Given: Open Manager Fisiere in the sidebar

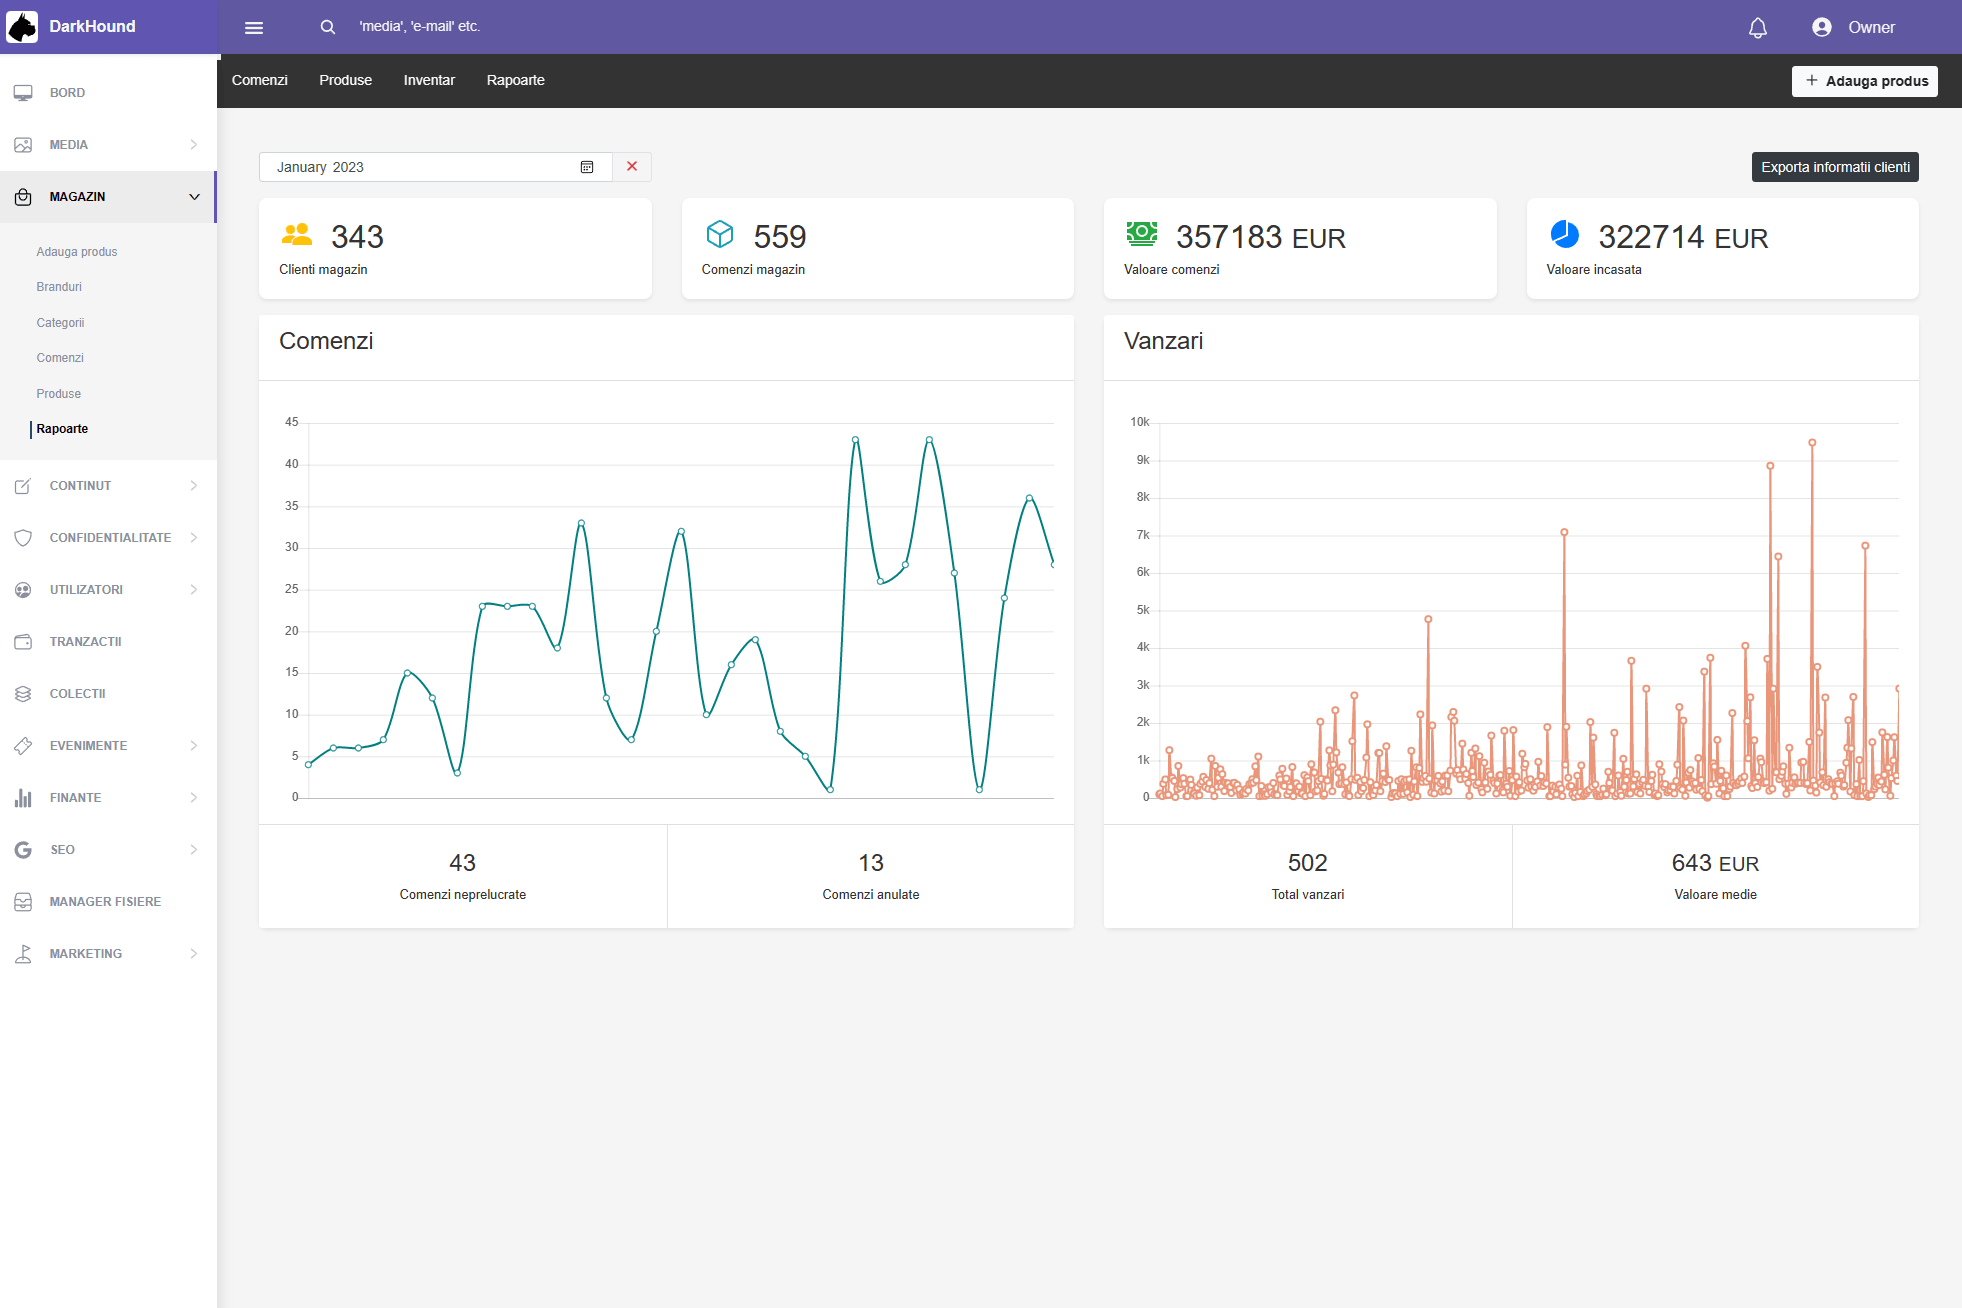Looking at the screenshot, I should click(x=105, y=901).
